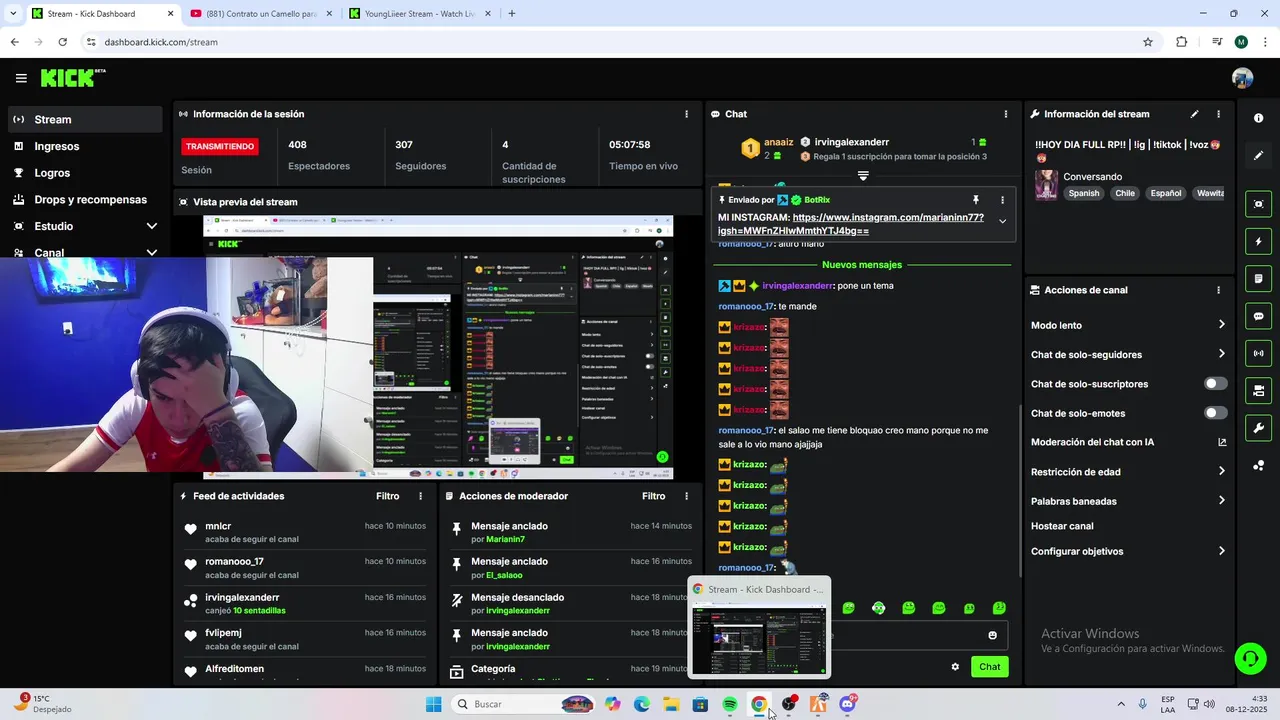1280x720 pixels.
Task: Switch to YoungLiieer Stream browser tab
Action: pos(420,14)
